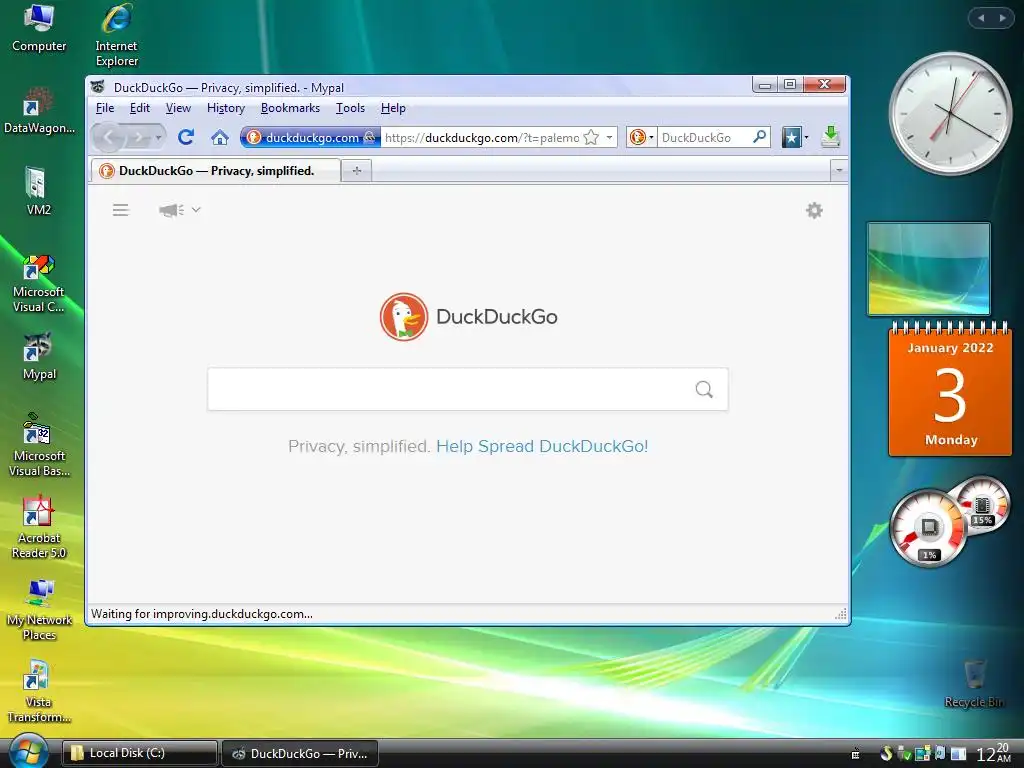Open My Network Places icon
This screenshot has width=1024, height=768.
[x=39, y=610]
